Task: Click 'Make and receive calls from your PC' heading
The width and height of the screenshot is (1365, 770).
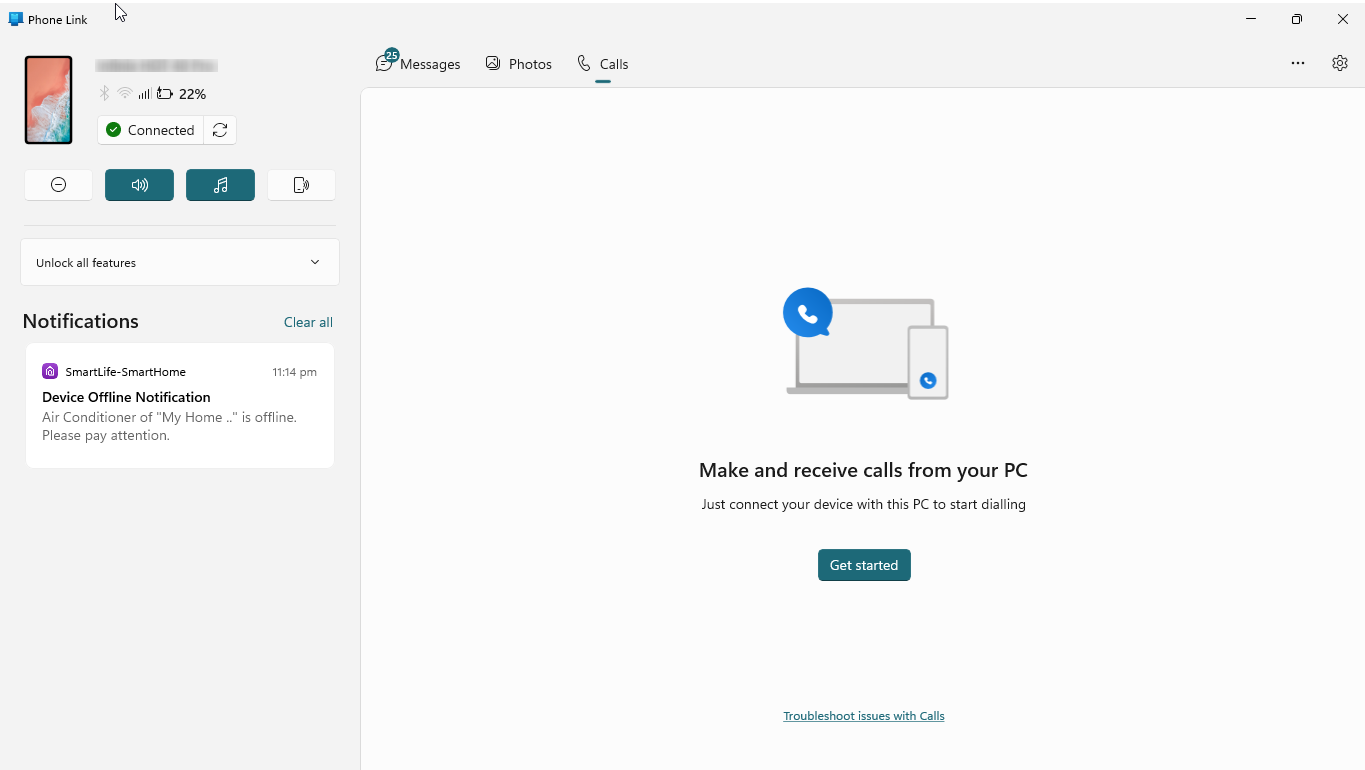Action: pos(863,470)
